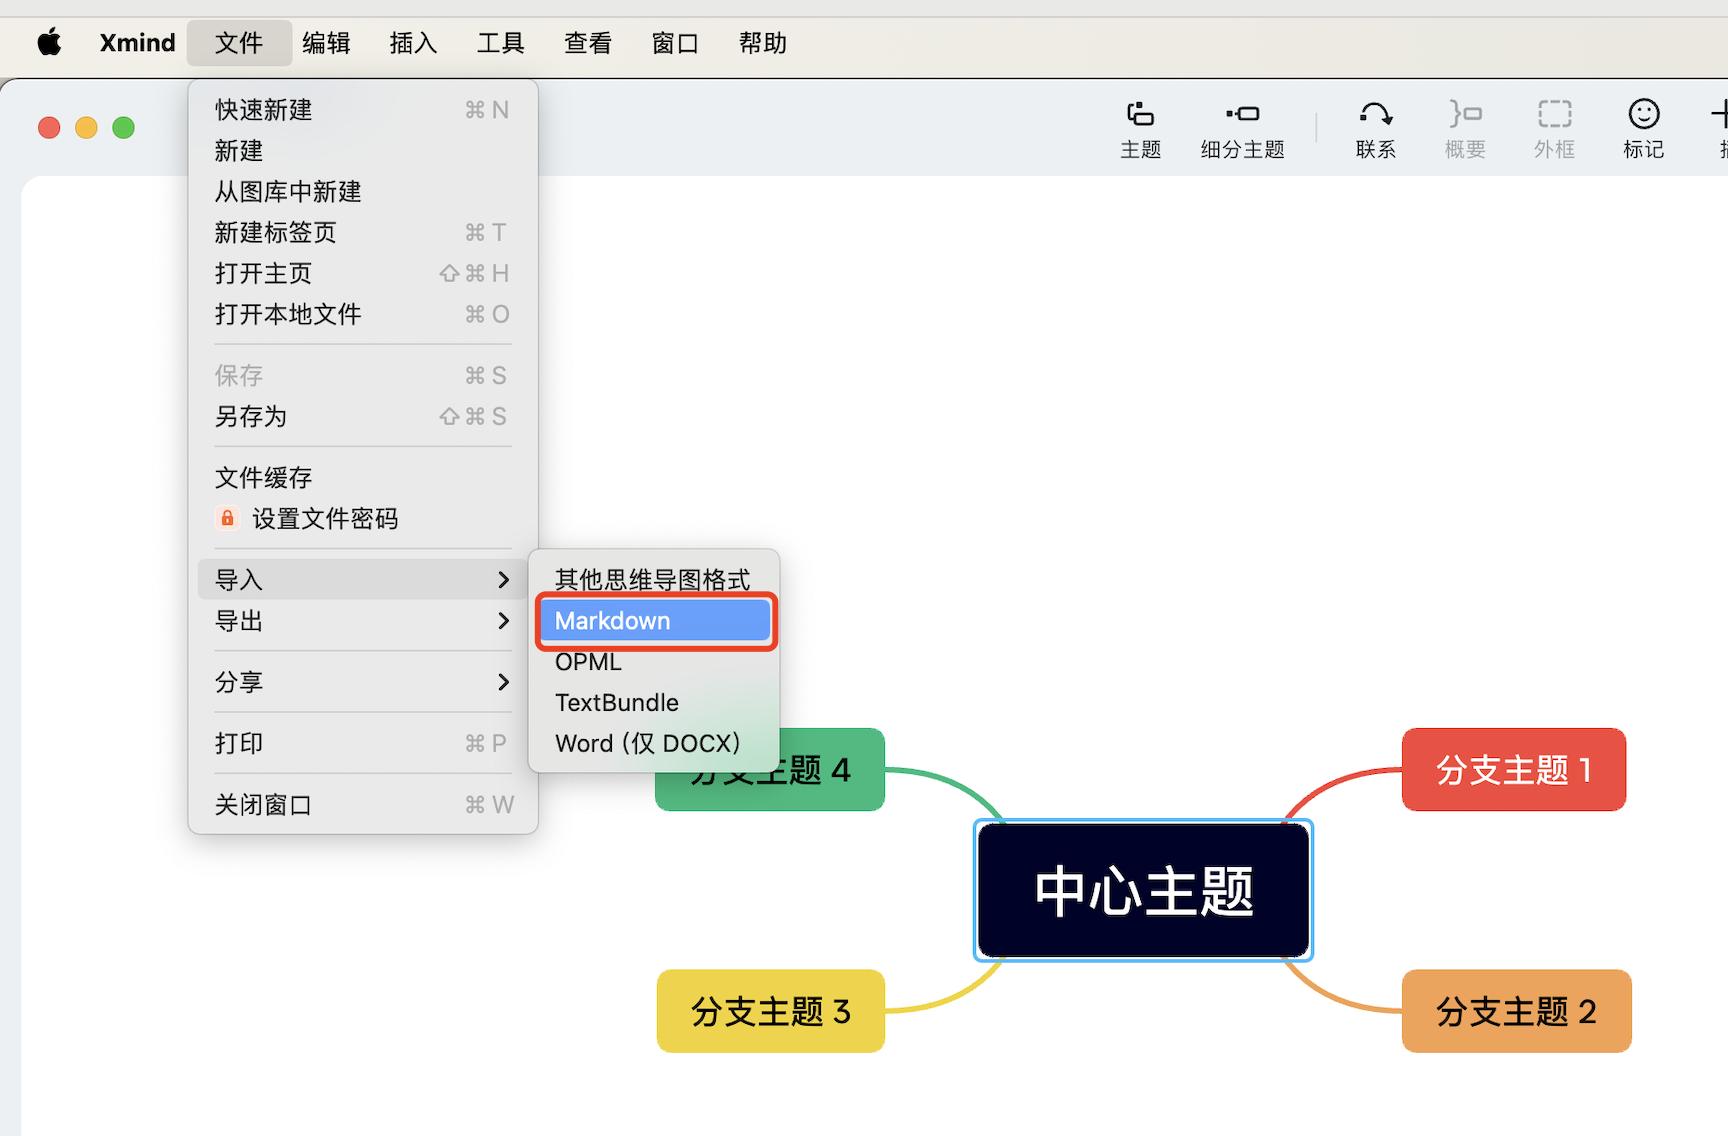Choose 打开本地文件 menu item

click(363, 315)
